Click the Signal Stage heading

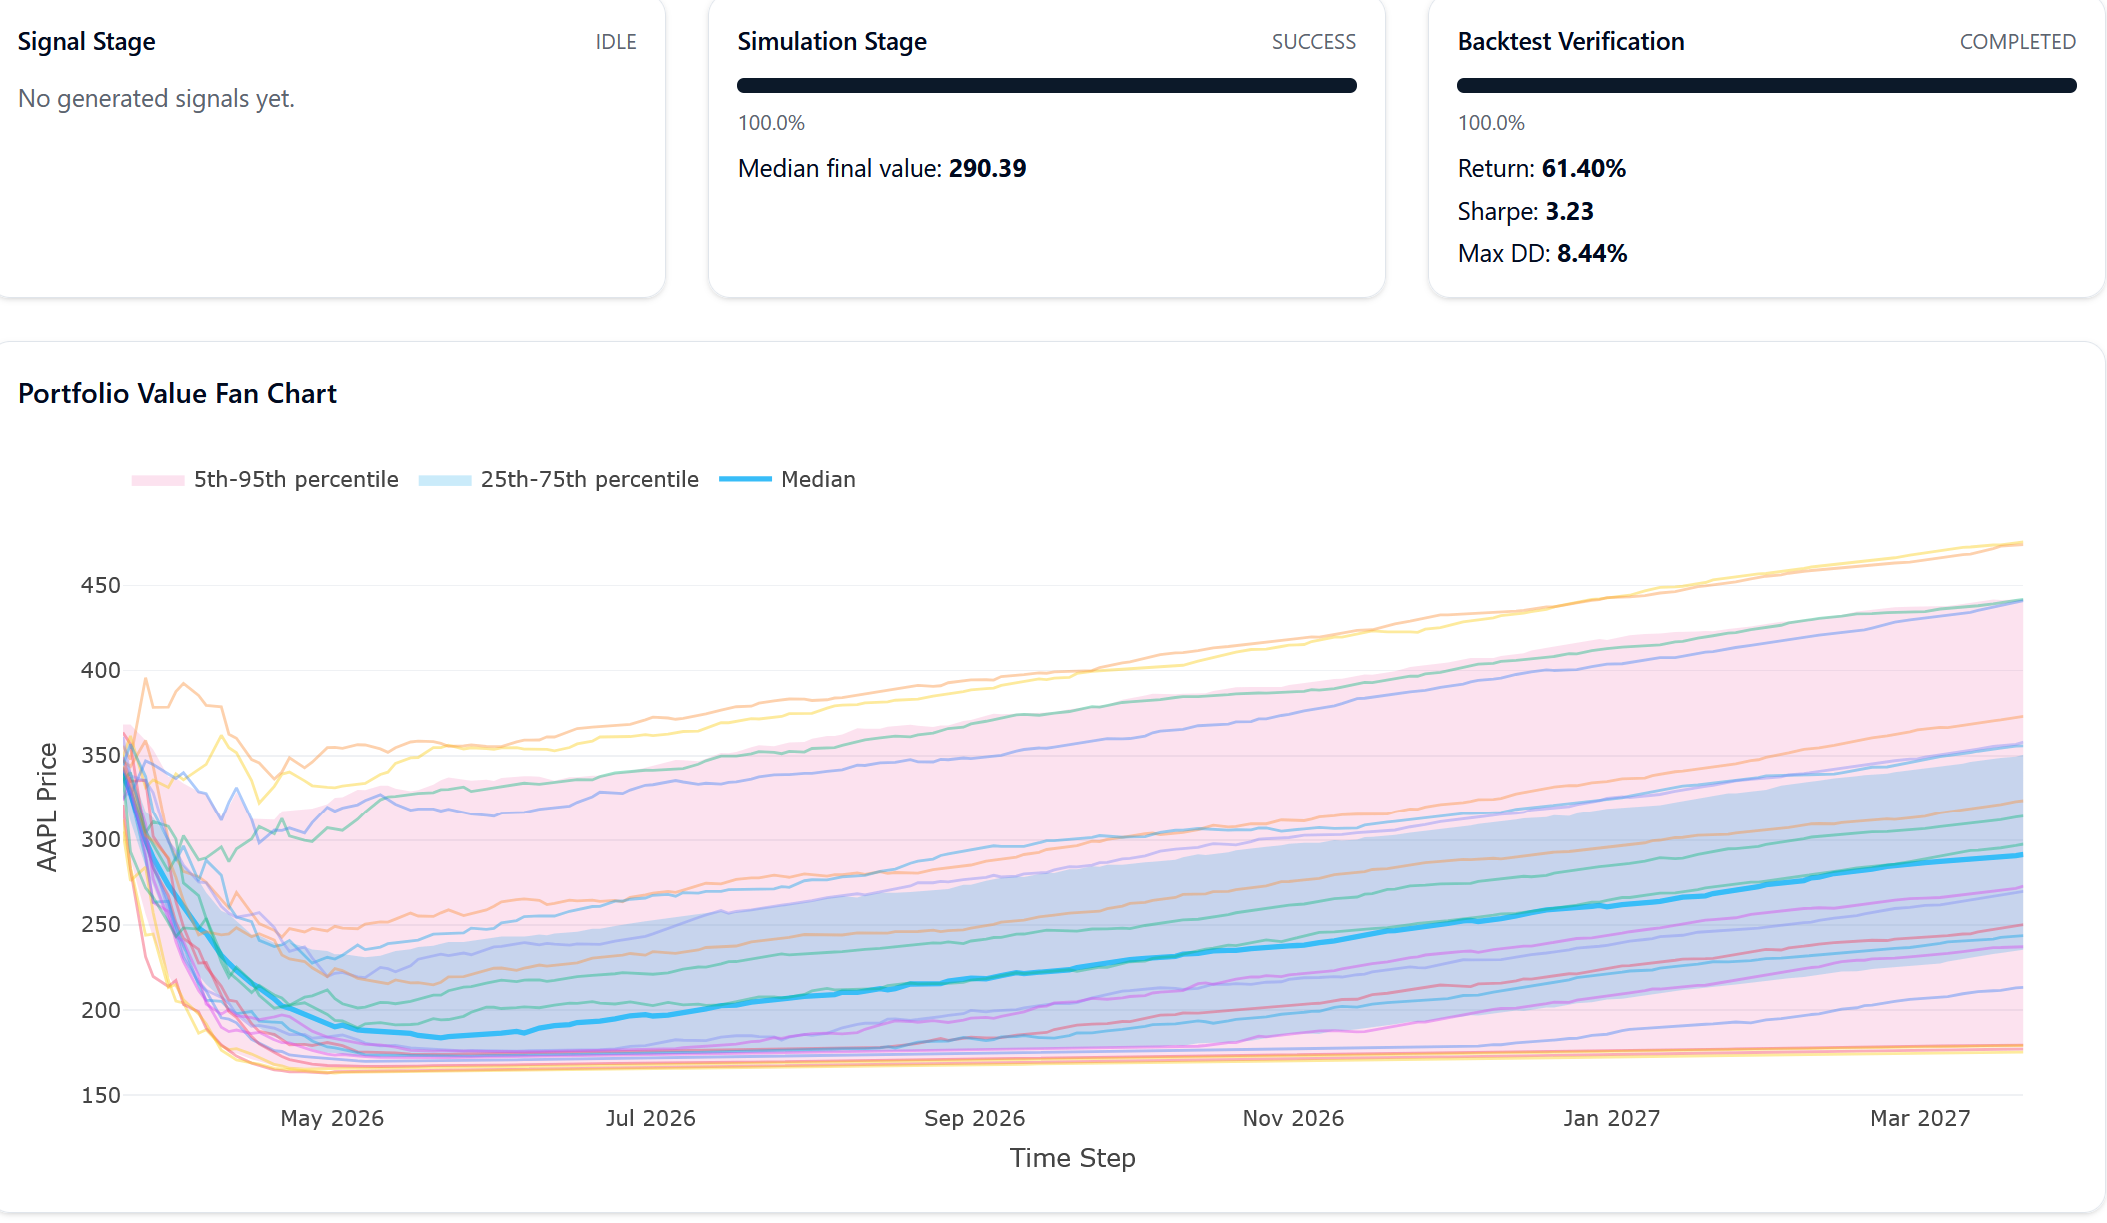pyautogui.click(x=87, y=42)
